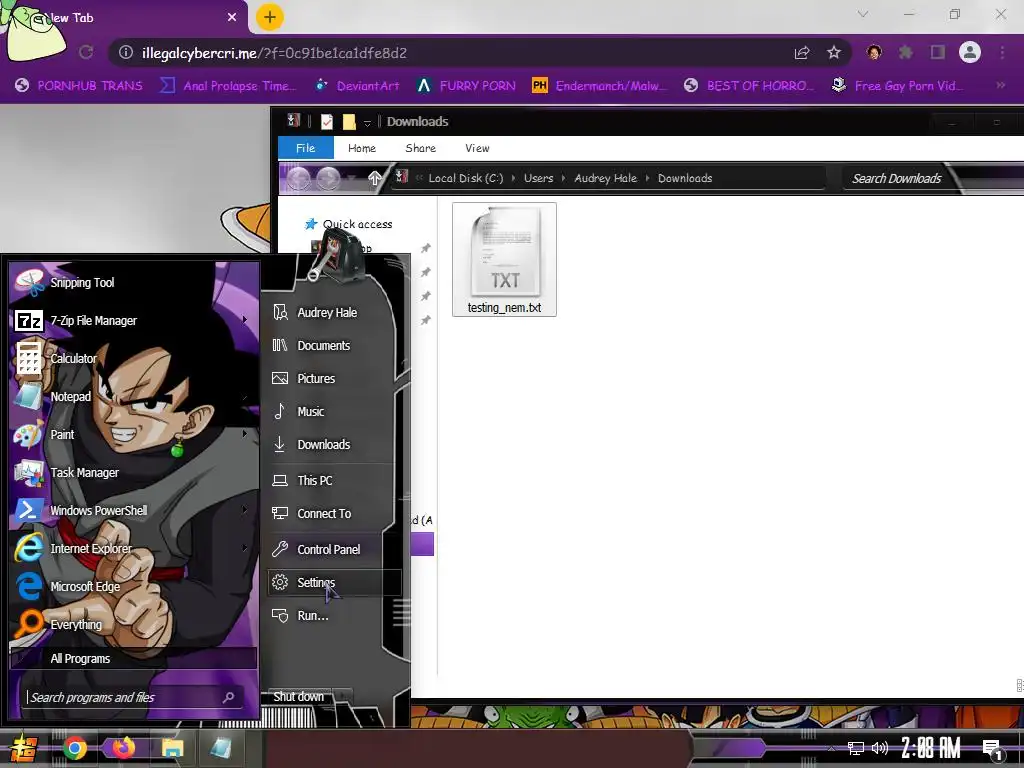Open All Programs list
The width and height of the screenshot is (1024, 768).
pos(133,658)
